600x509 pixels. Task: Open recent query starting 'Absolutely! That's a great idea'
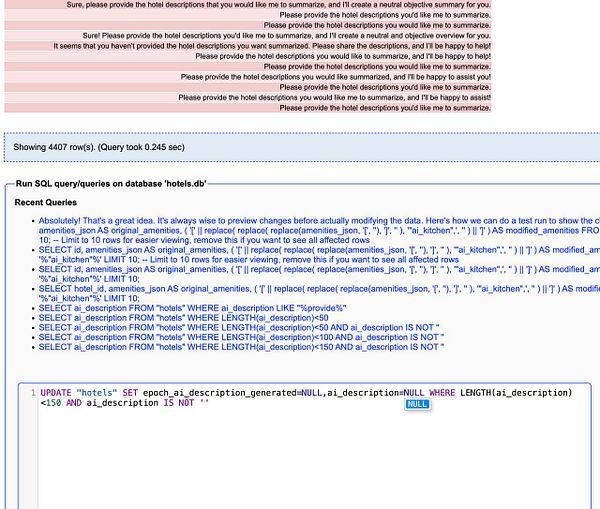319,230
